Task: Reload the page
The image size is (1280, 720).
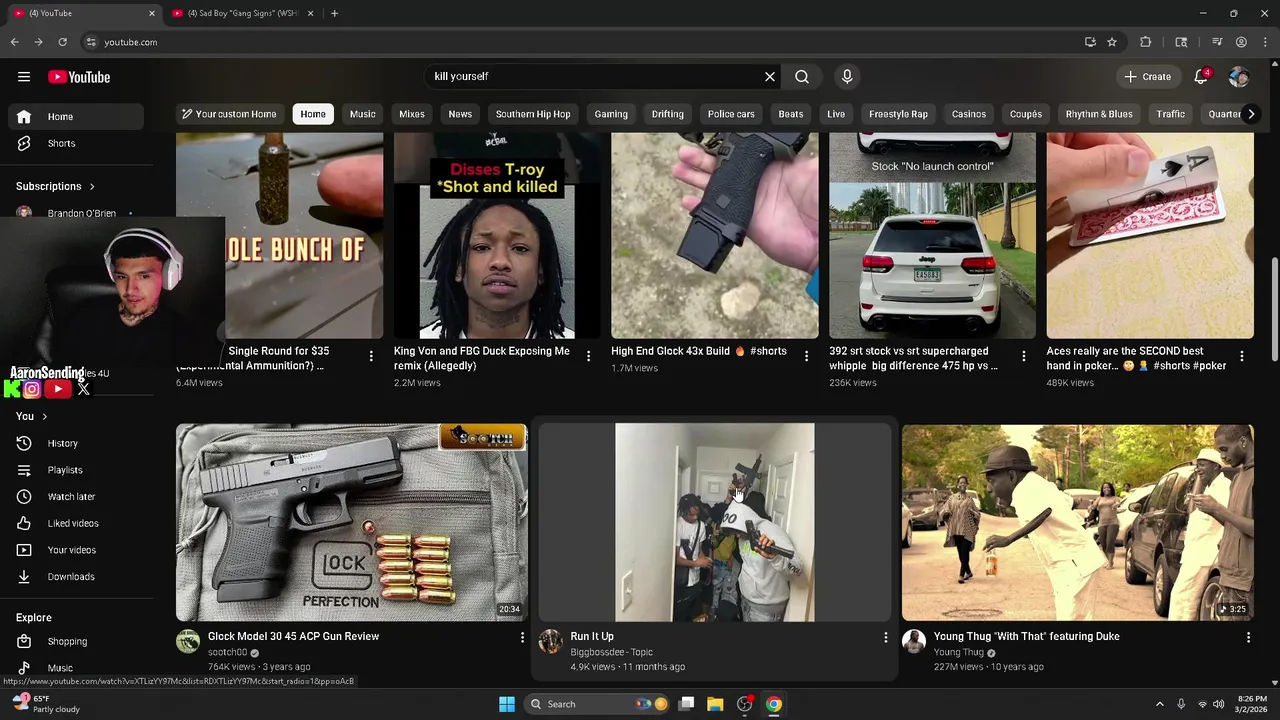Action: [x=62, y=42]
